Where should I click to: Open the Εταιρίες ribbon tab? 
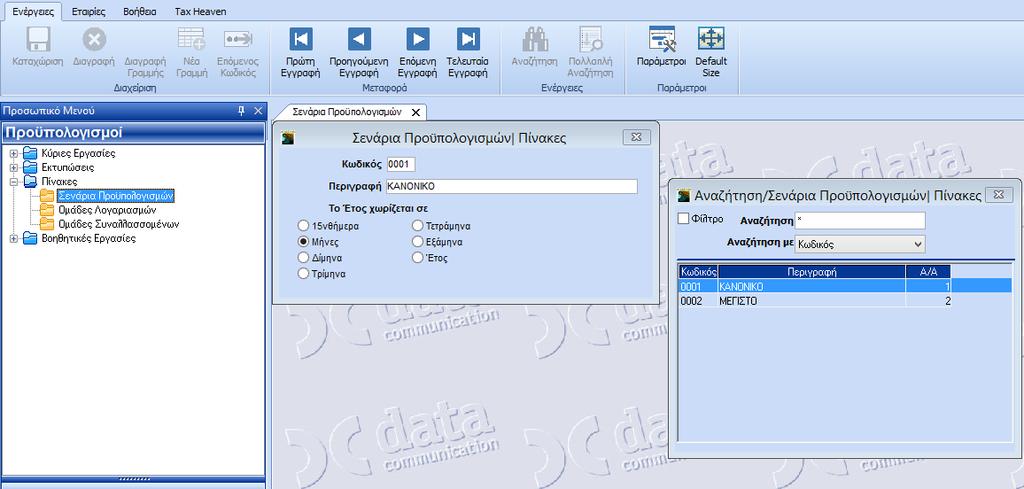[x=89, y=11]
